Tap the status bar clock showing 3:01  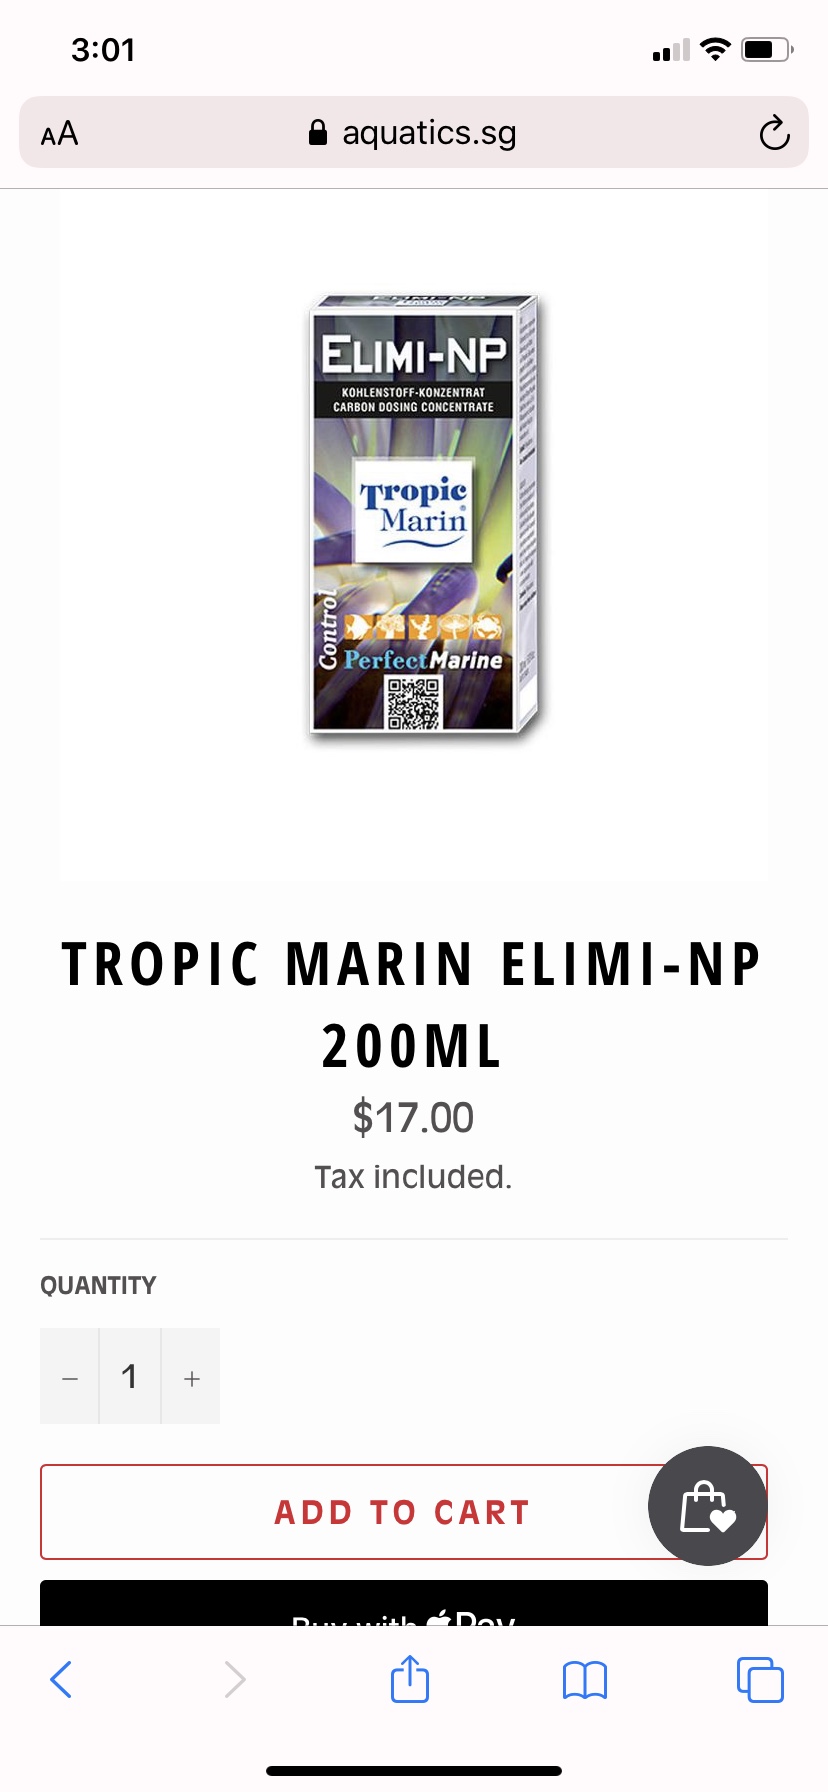(x=103, y=49)
